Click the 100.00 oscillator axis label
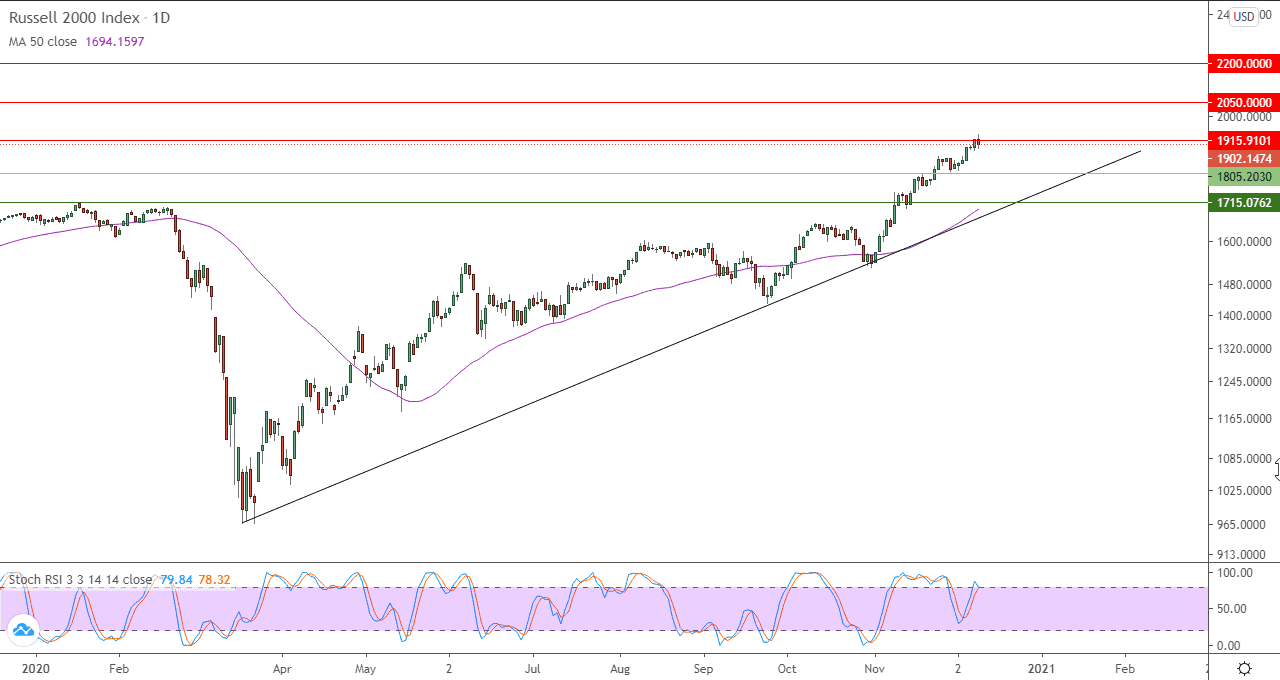1280x680 pixels. pyautogui.click(x=1233, y=573)
